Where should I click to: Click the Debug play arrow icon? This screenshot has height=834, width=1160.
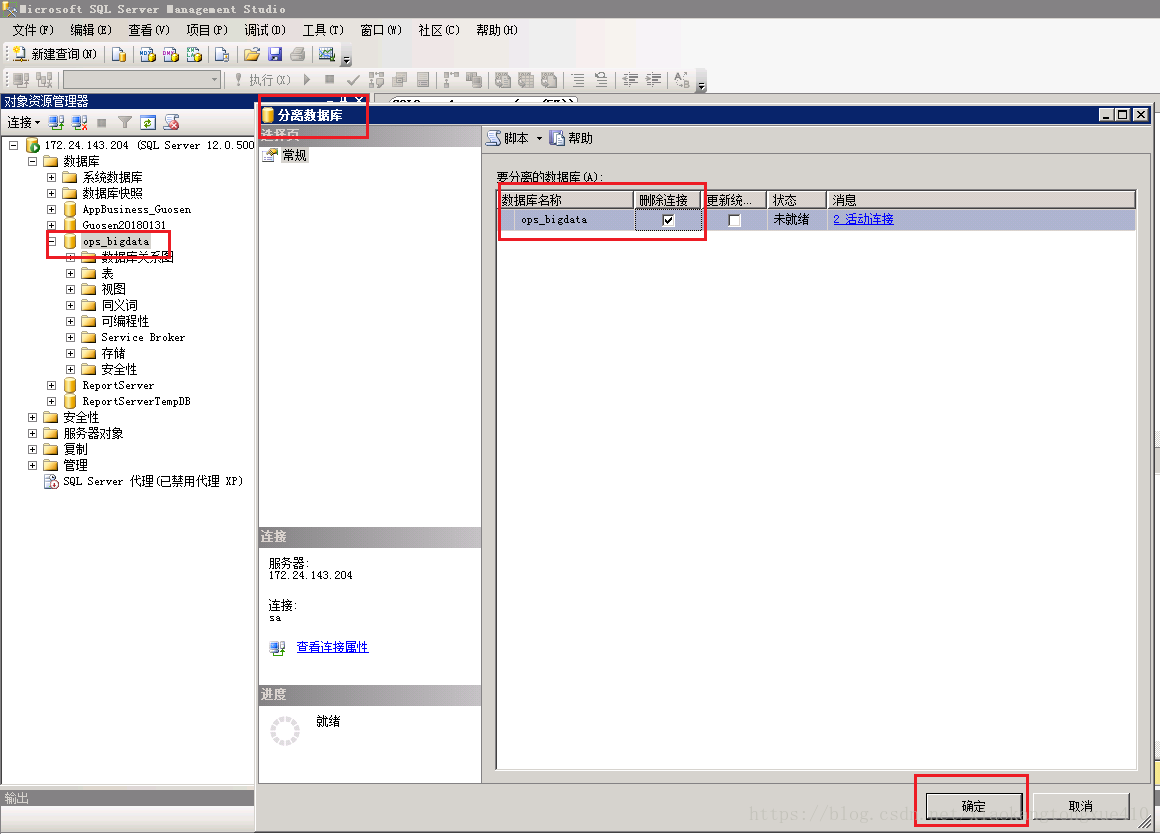[x=307, y=79]
